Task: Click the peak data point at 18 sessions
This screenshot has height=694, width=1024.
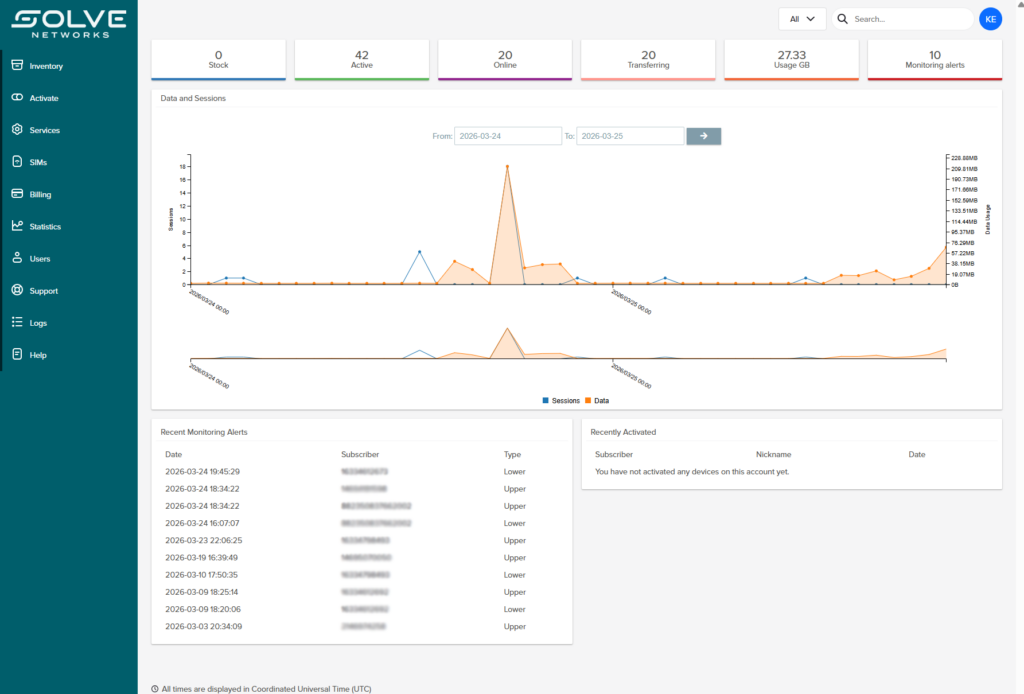Action: [x=507, y=166]
